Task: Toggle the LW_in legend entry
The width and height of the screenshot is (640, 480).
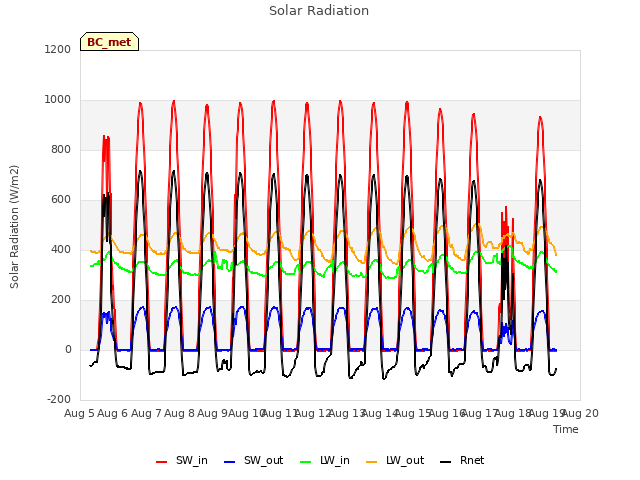Action: [x=325, y=460]
